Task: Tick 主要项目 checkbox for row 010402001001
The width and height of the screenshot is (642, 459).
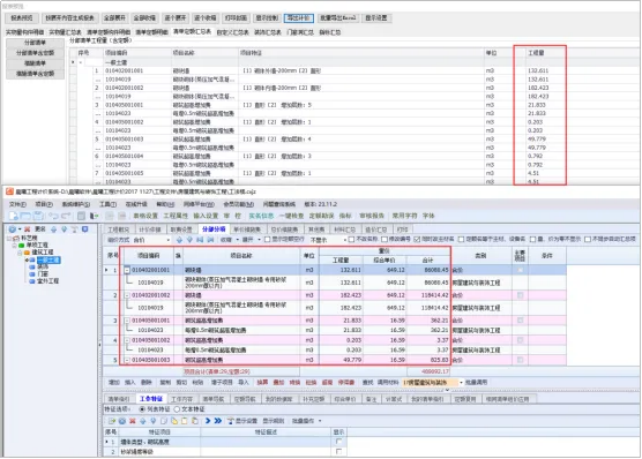Action: (519, 270)
